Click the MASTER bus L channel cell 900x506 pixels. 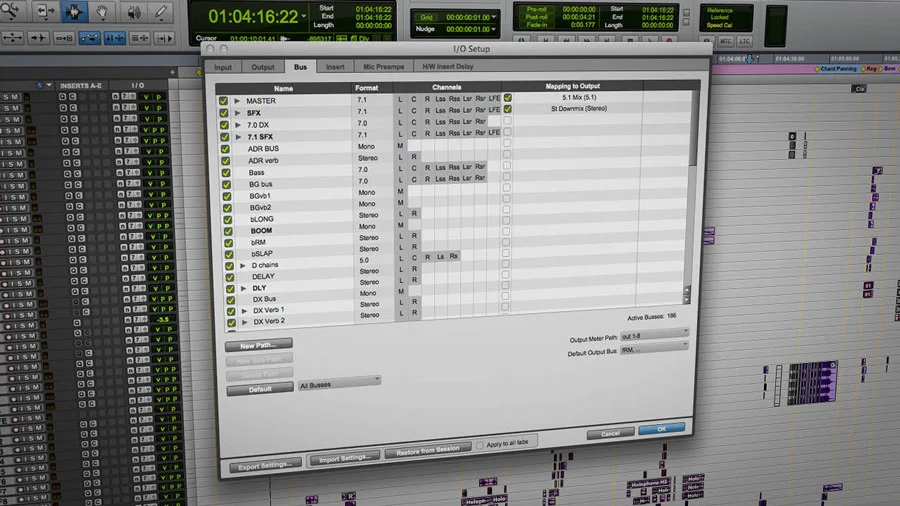click(400, 99)
